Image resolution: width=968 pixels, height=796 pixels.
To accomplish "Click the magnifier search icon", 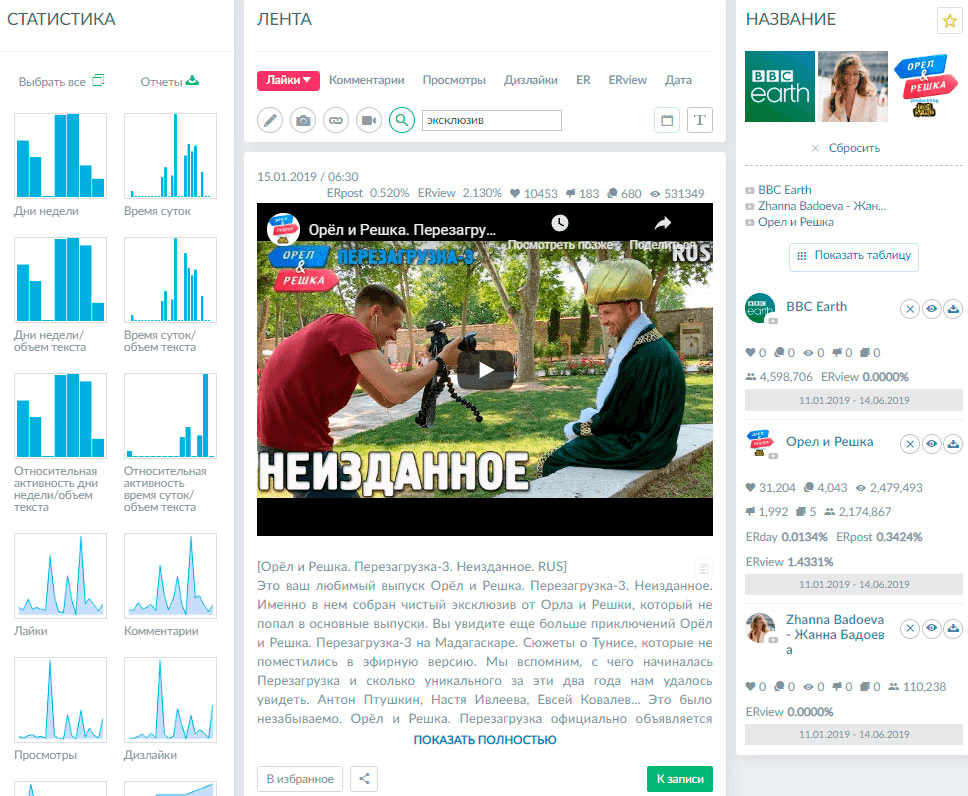I will coord(402,121).
